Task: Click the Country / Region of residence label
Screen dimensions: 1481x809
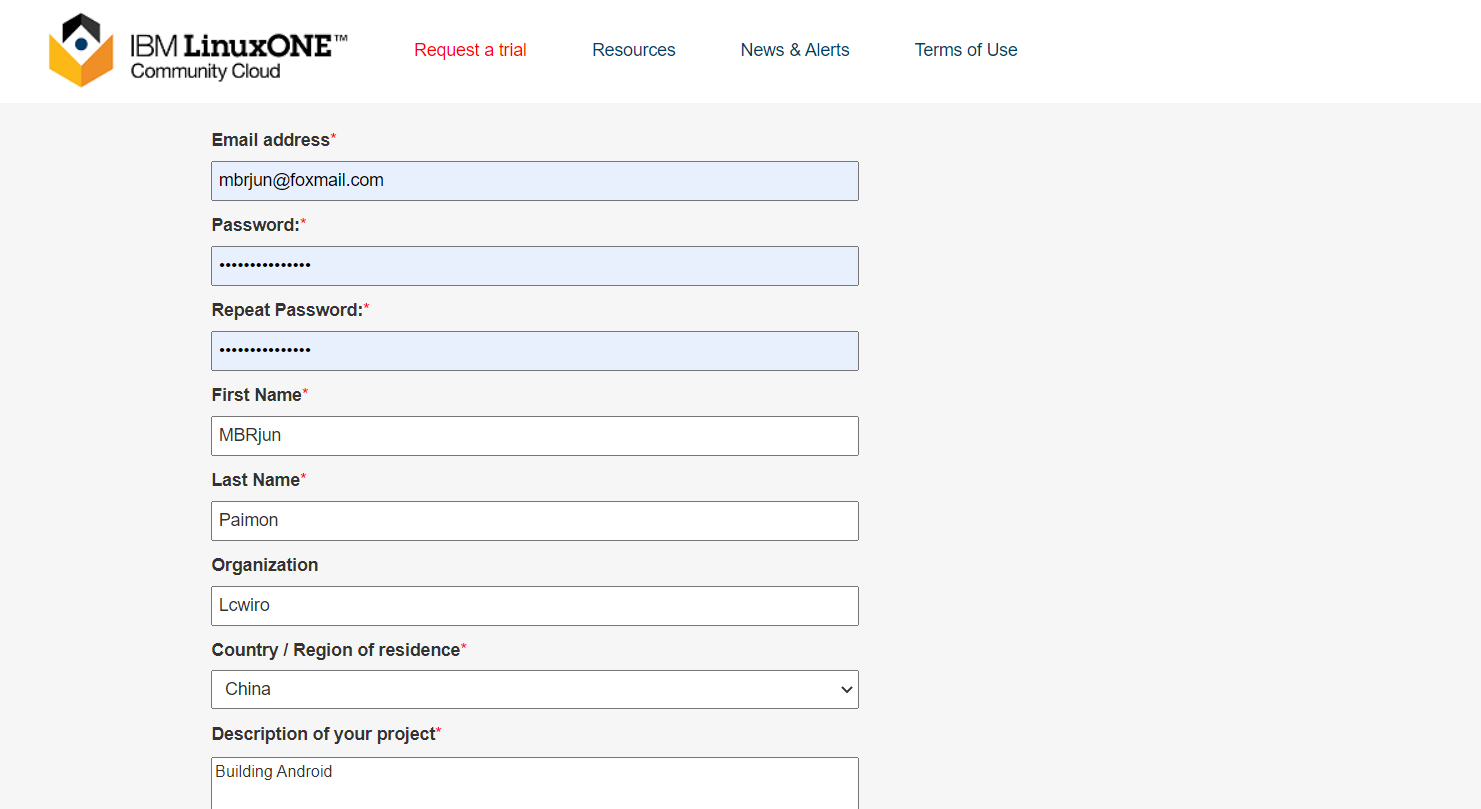Action: (x=335, y=650)
